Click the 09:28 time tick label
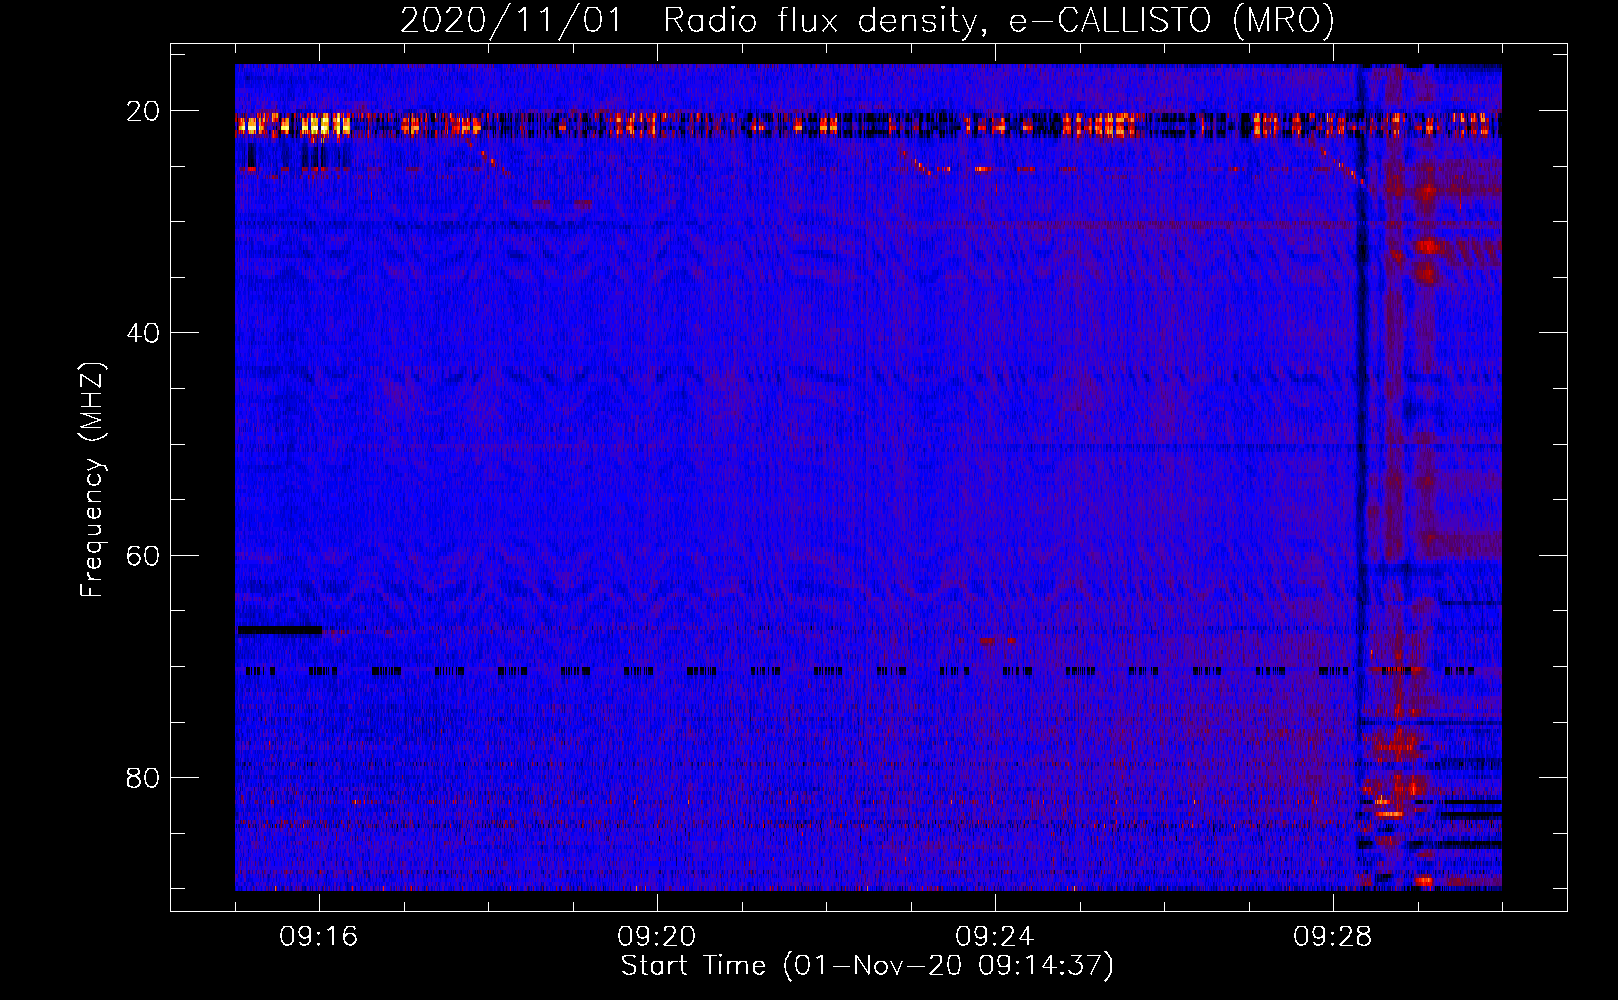The width and height of the screenshot is (1618, 1000). click(x=1333, y=937)
